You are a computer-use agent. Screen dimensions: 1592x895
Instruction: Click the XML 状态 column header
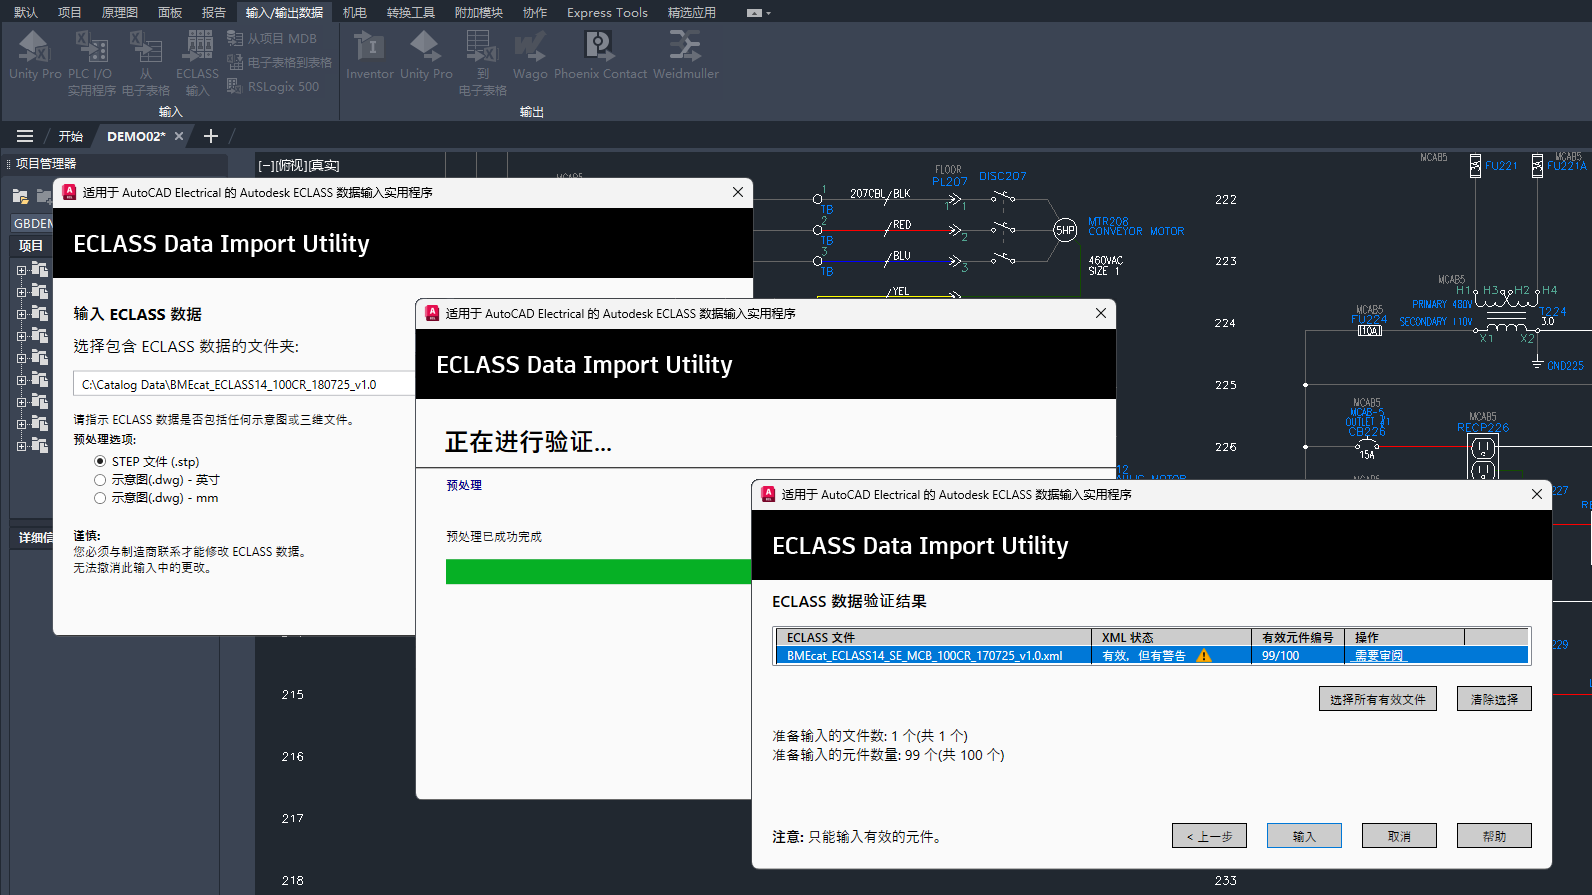point(1171,637)
